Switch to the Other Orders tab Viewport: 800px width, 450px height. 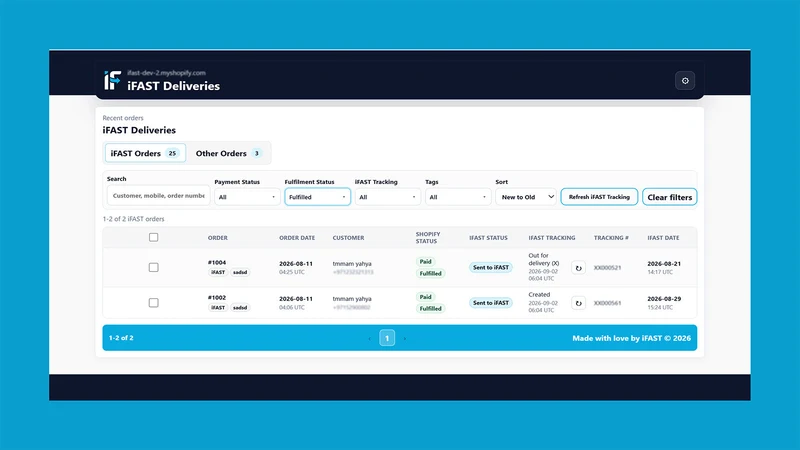228,153
